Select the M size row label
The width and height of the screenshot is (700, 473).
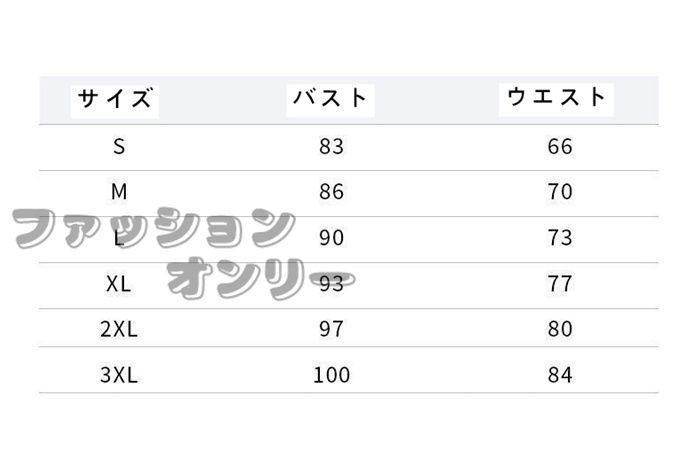(x=119, y=192)
